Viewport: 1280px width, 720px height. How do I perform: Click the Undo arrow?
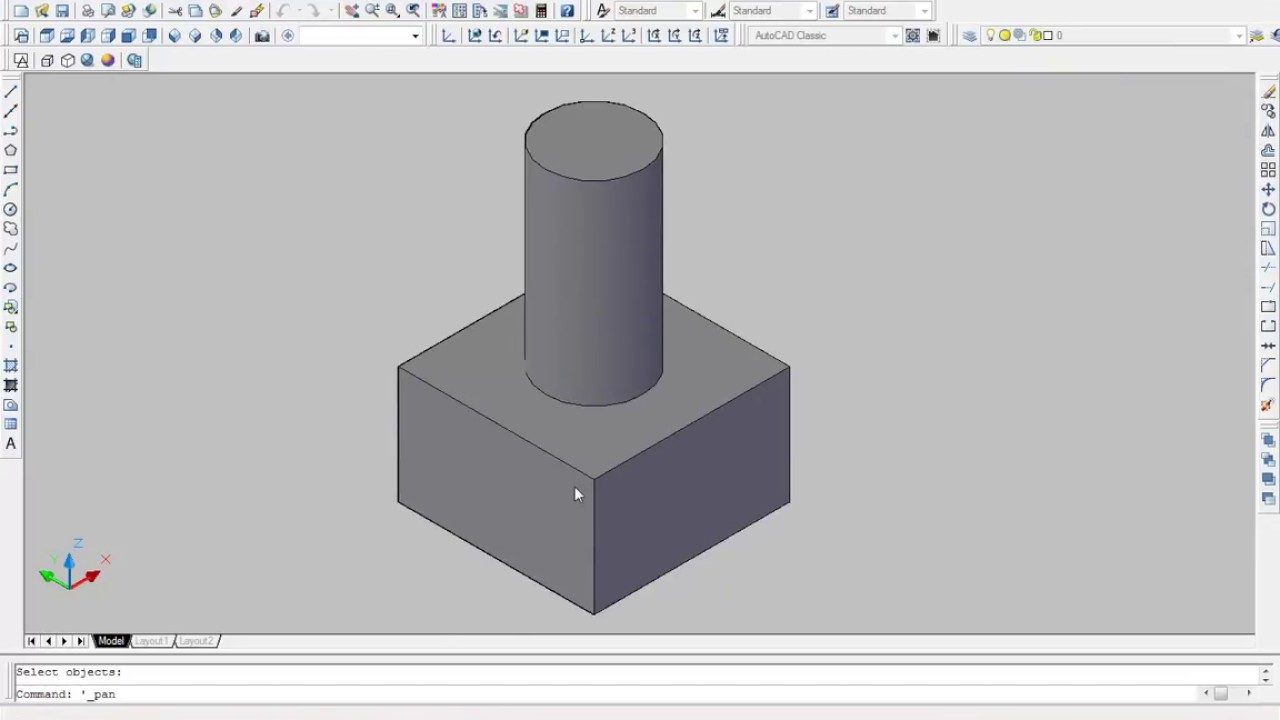282,11
